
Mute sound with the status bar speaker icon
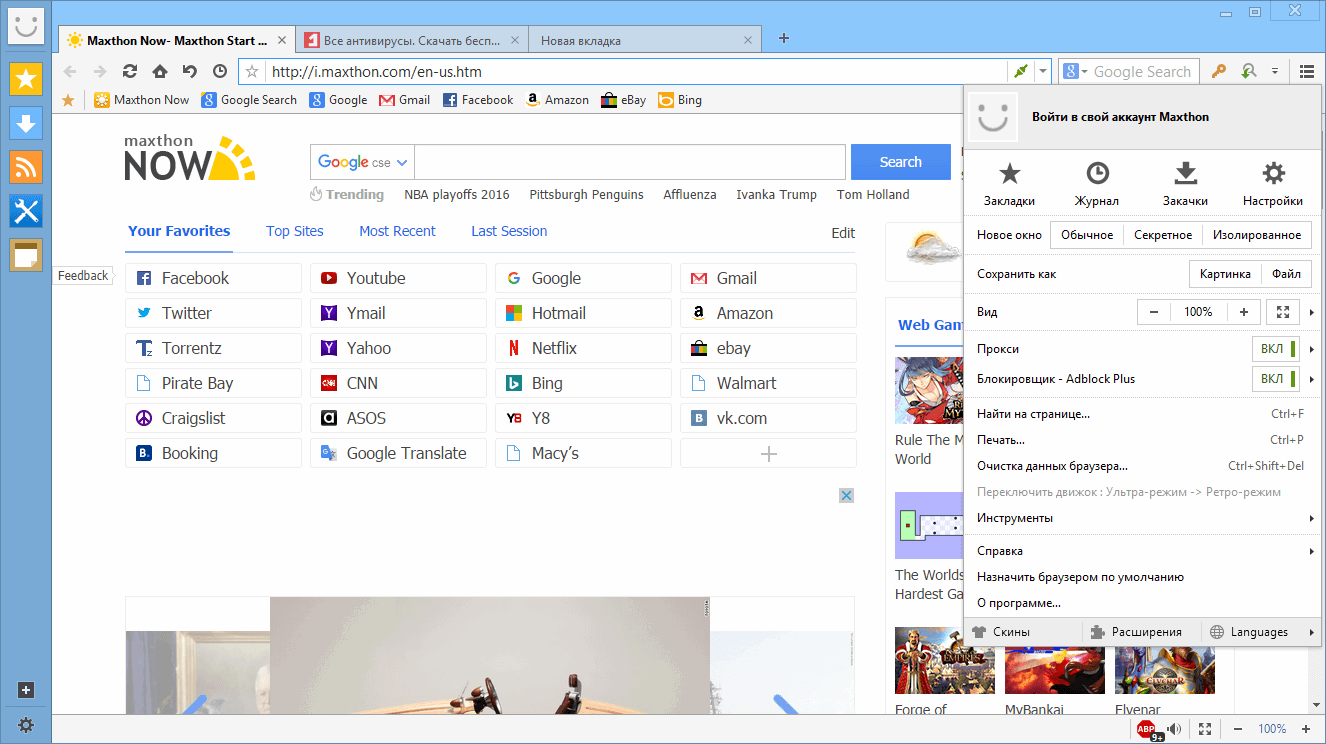[x=1175, y=729]
